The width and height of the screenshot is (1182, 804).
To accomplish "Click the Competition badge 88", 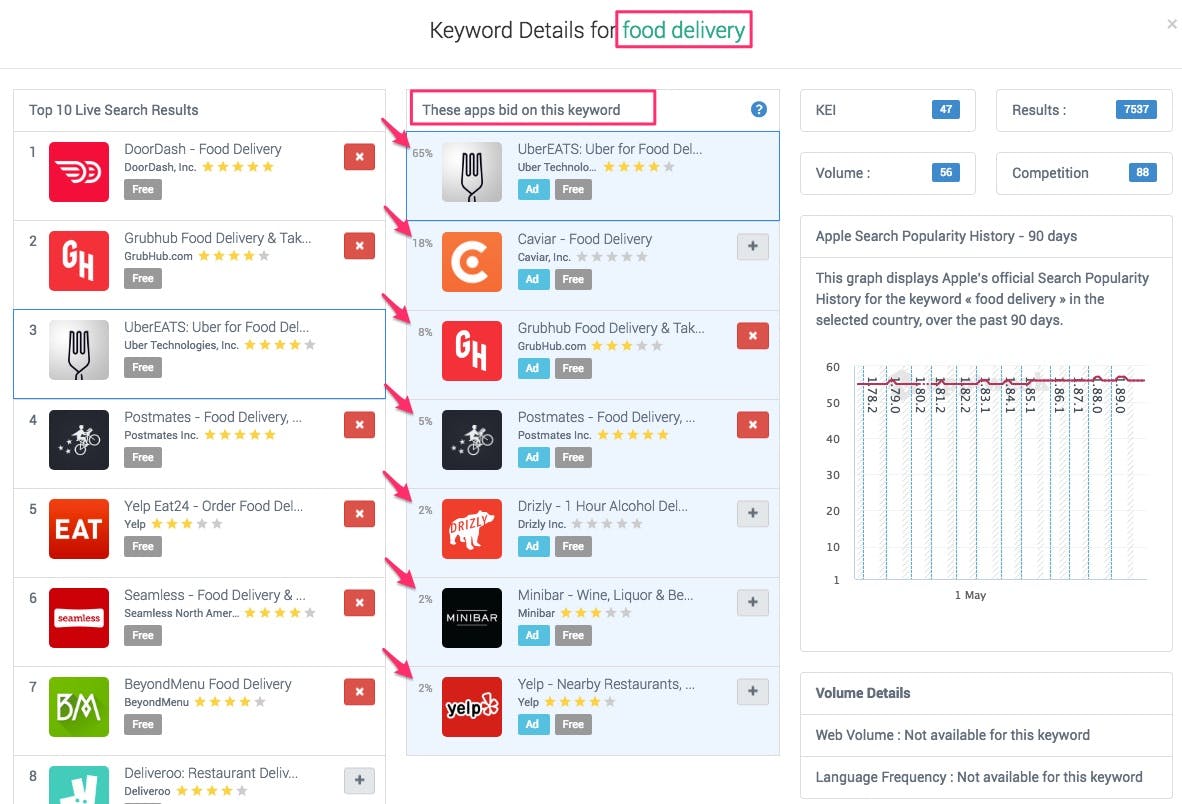I will tap(1142, 173).
